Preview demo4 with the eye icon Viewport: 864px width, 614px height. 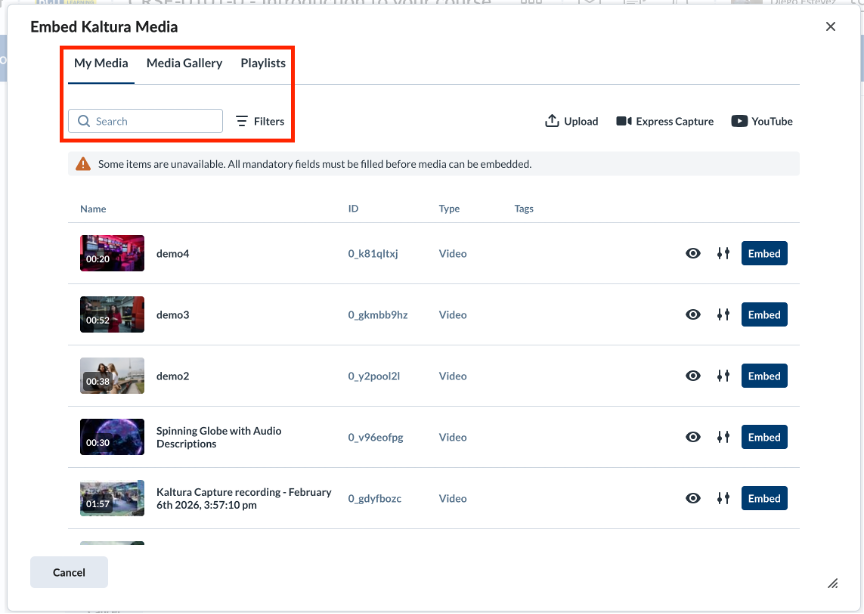[693, 254]
